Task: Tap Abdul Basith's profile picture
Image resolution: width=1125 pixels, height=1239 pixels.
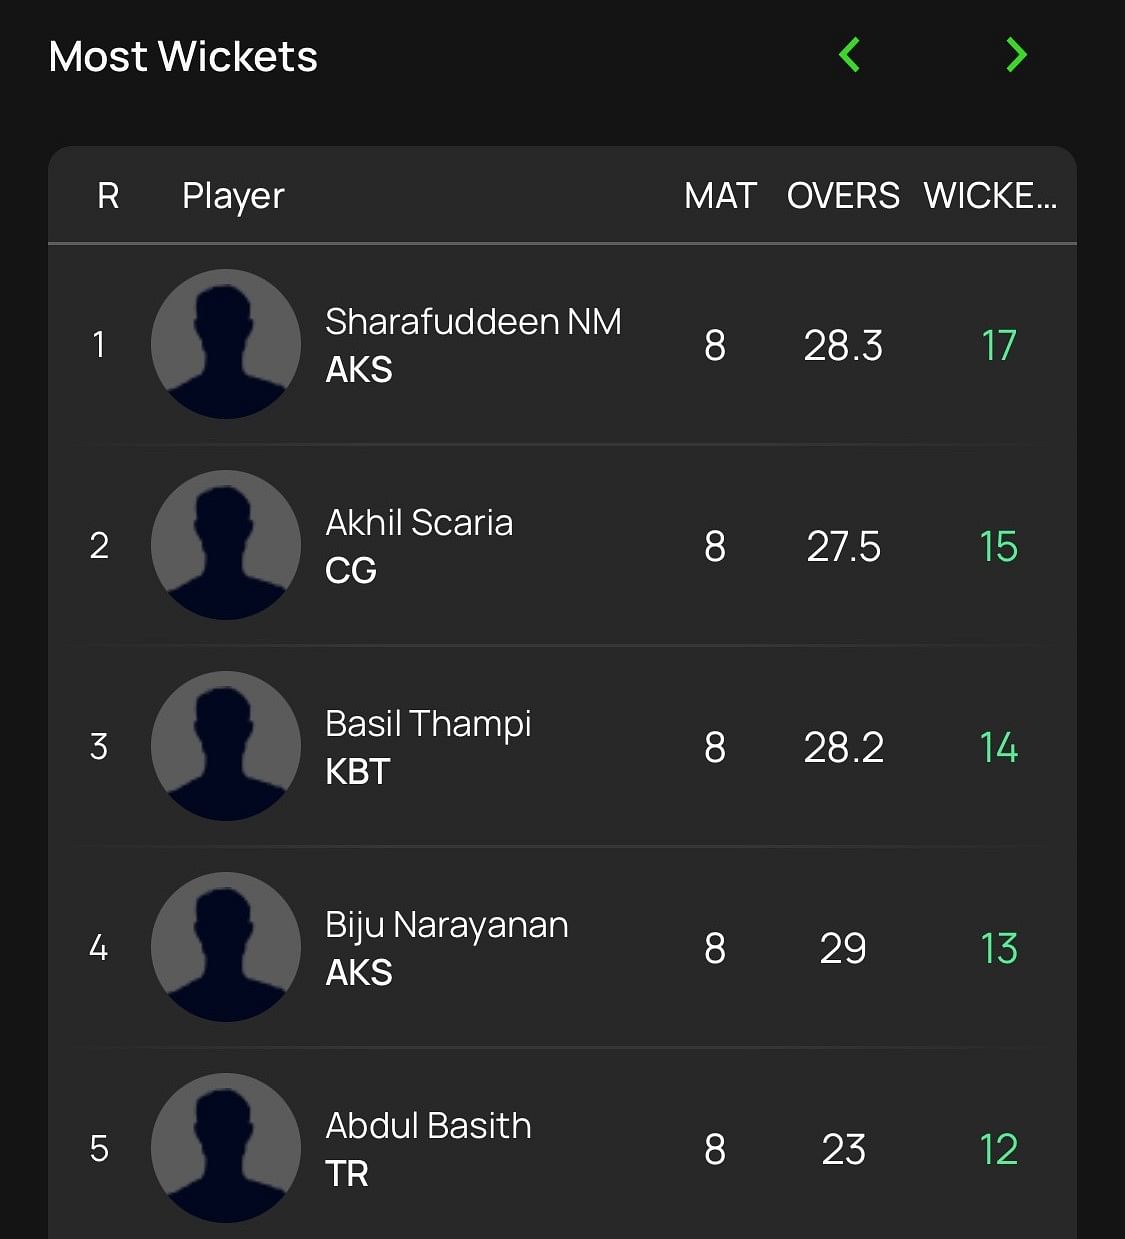Action: click(226, 1148)
